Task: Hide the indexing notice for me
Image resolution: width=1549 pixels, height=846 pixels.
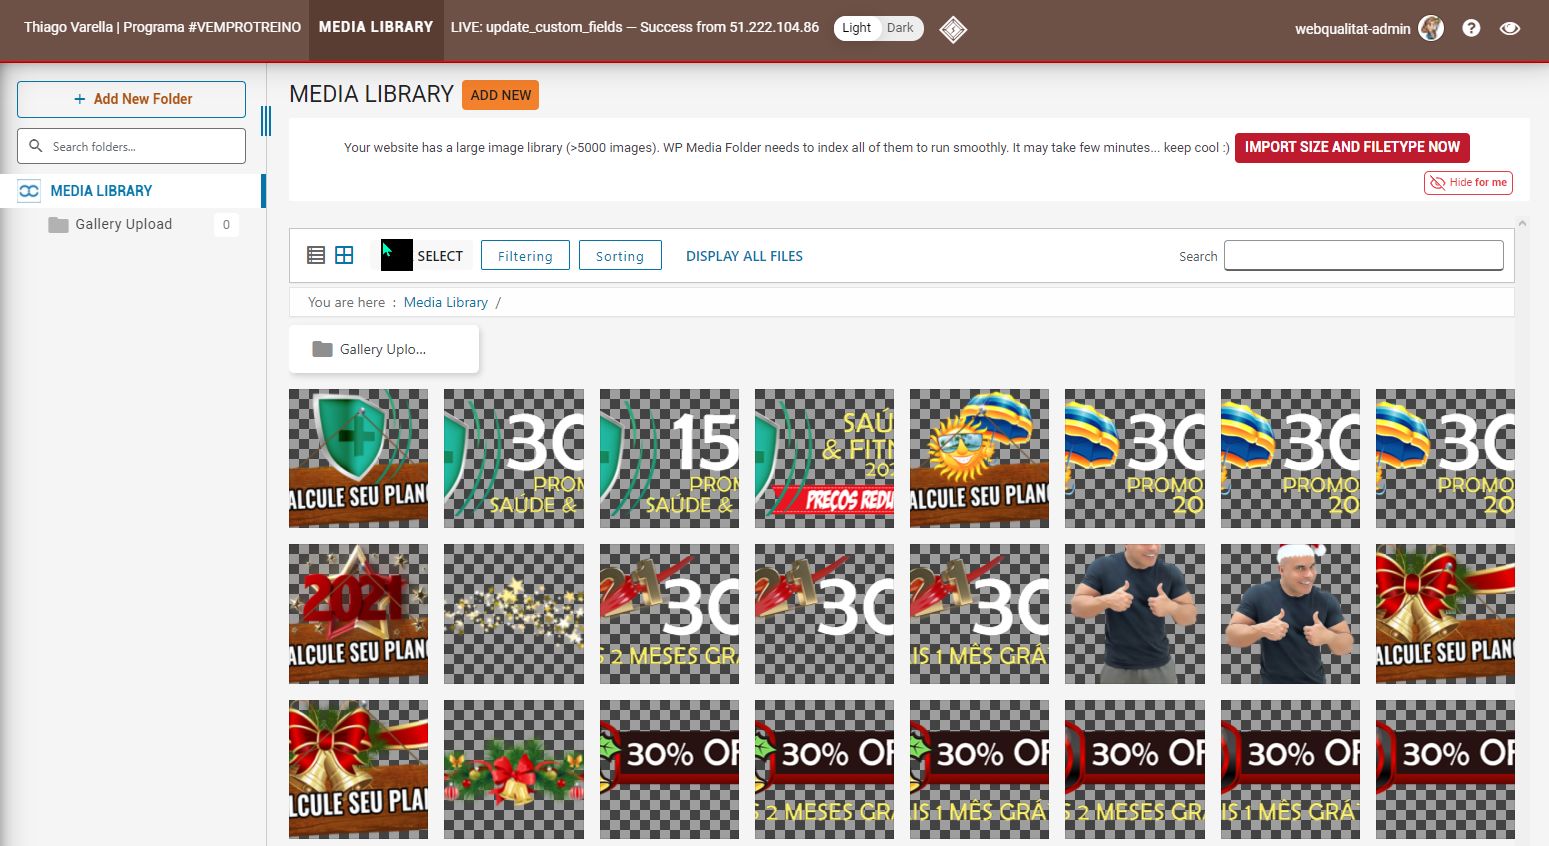Action: coord(1468,183)
